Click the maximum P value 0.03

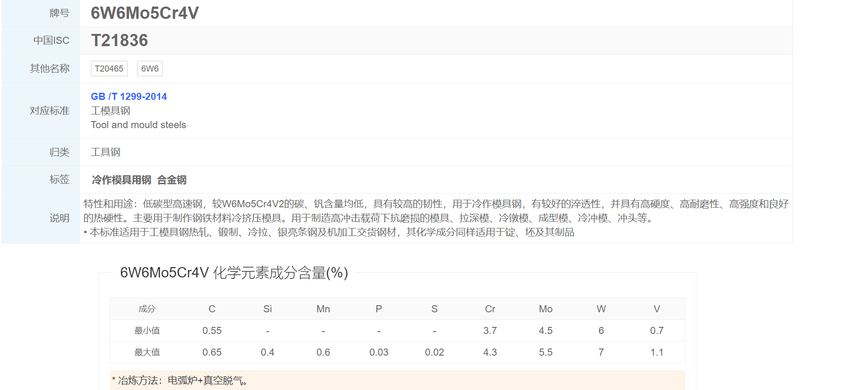[379, 352]
